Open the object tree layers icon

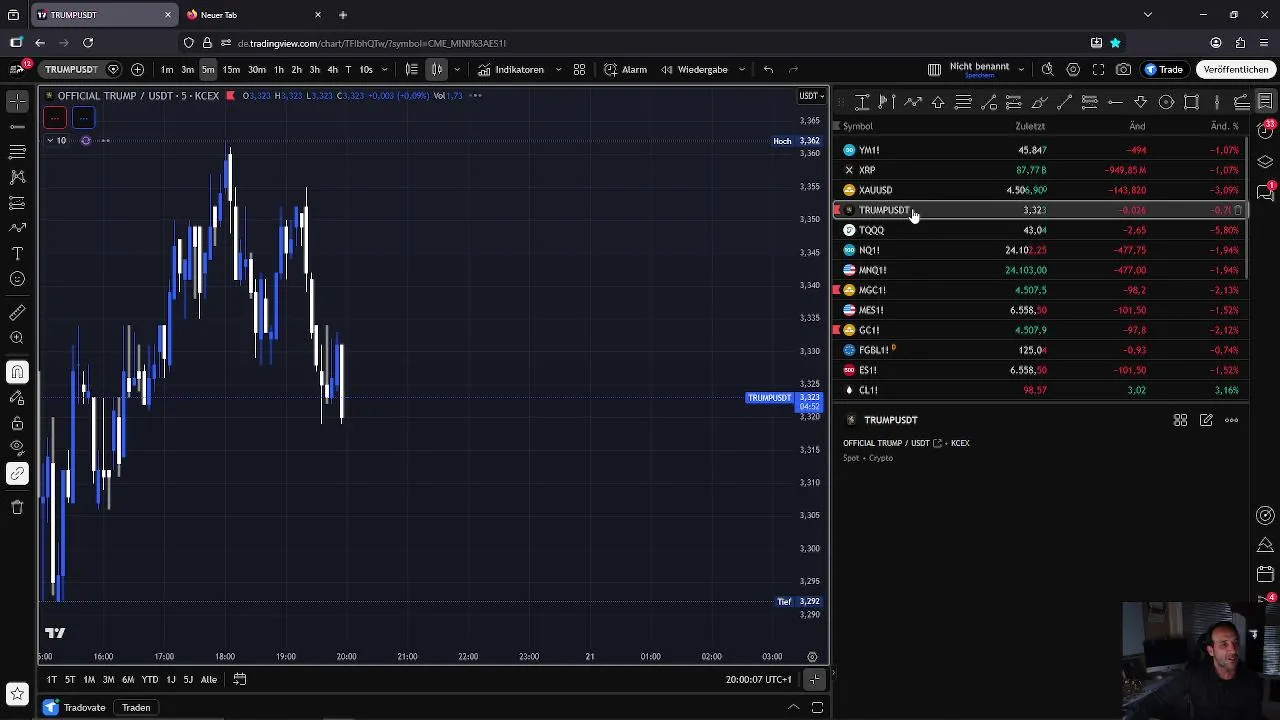click(x=1265, y=161)
